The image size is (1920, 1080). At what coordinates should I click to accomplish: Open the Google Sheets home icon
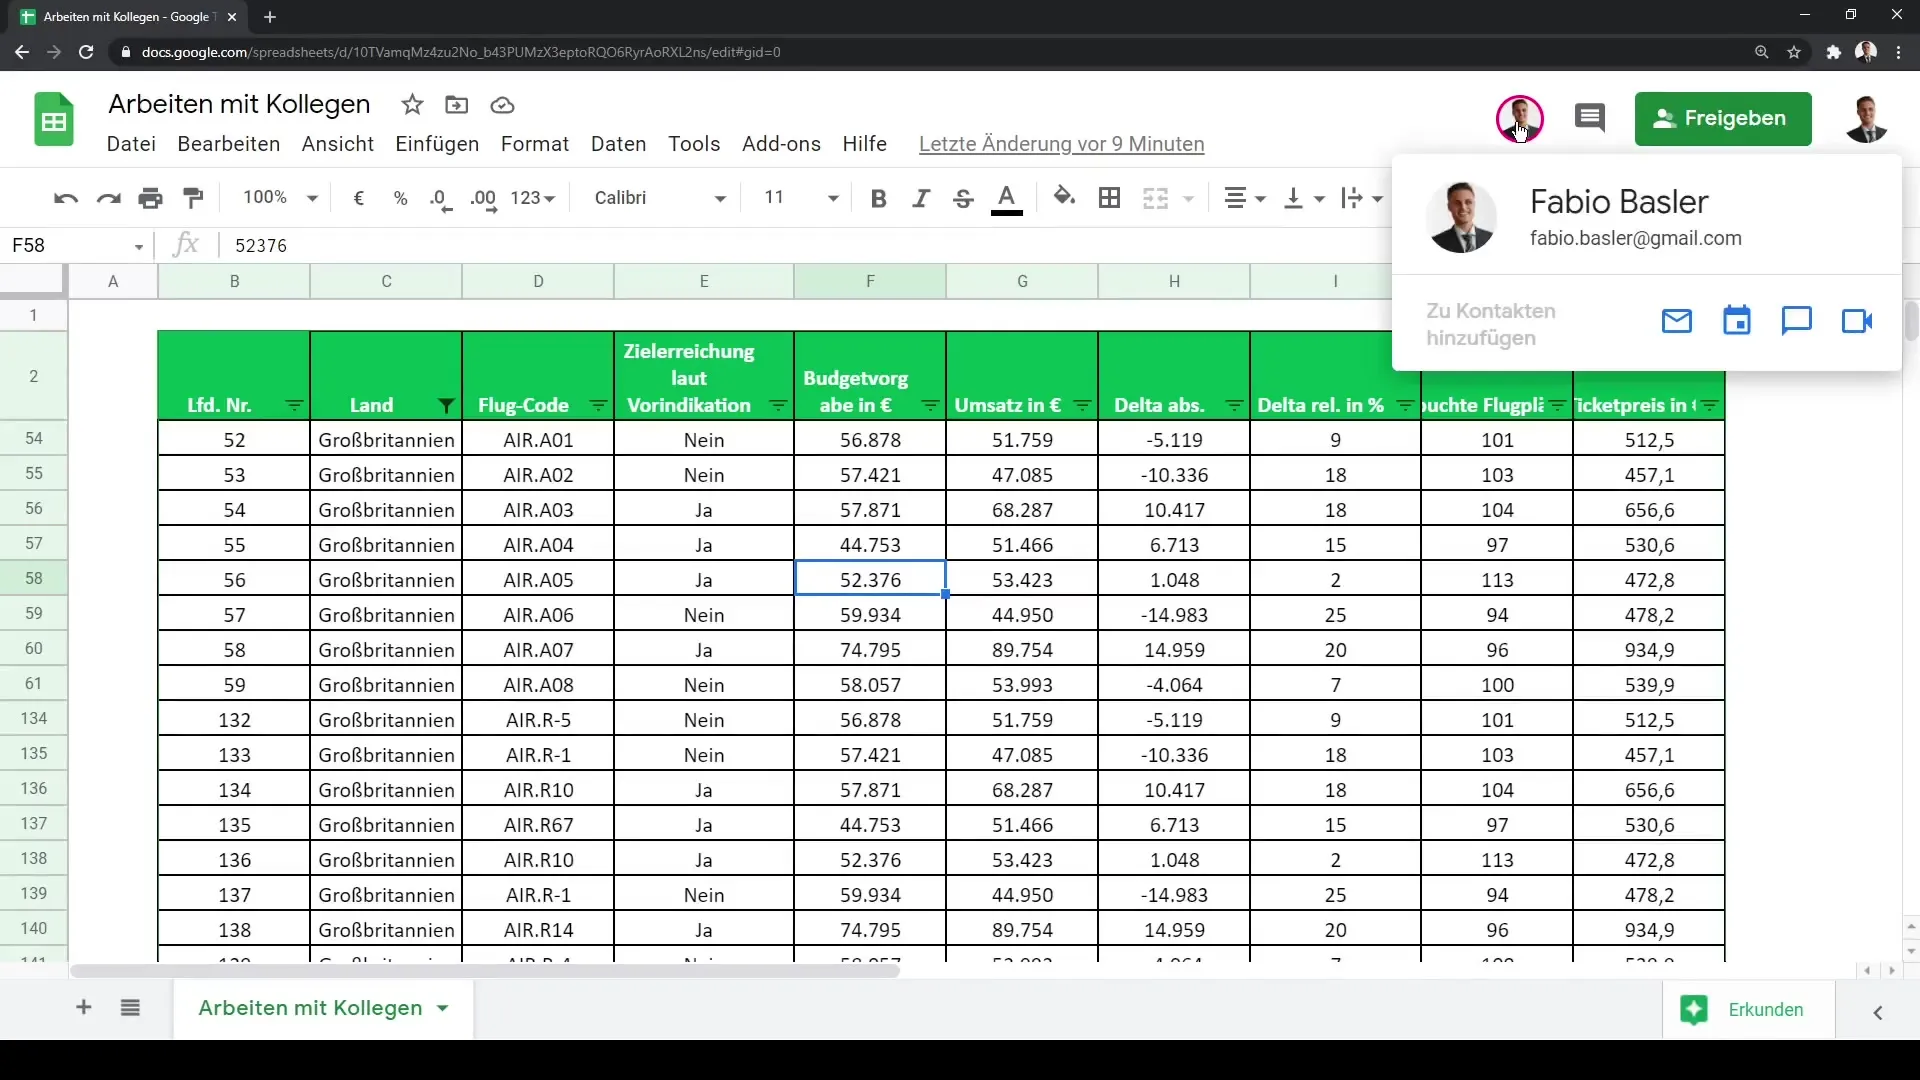pyautogui.click(x=54, y=120)
